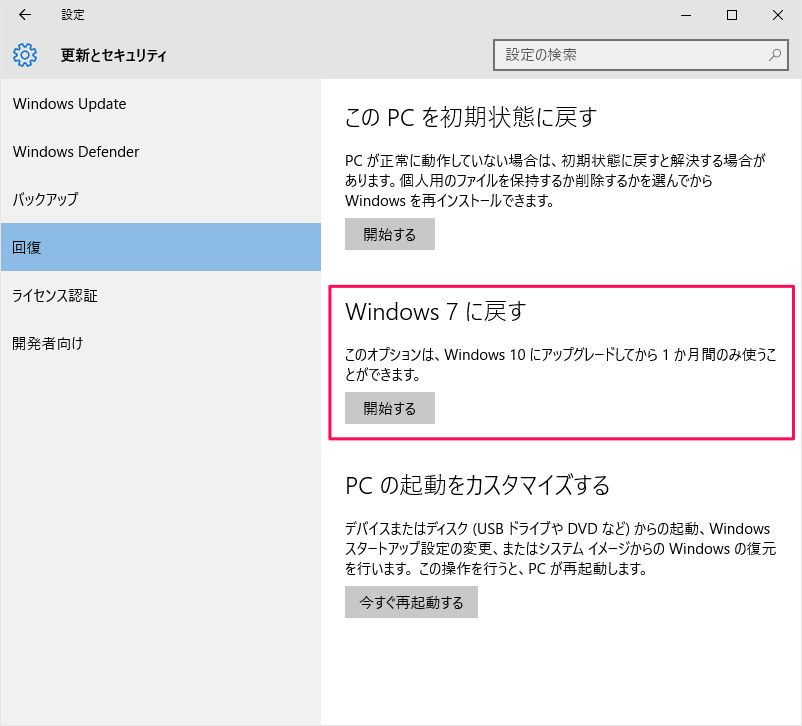Screen dimensions: 802x726
Task: Click the この PC を初期状態に戻す heading
Action: [471, 117]
